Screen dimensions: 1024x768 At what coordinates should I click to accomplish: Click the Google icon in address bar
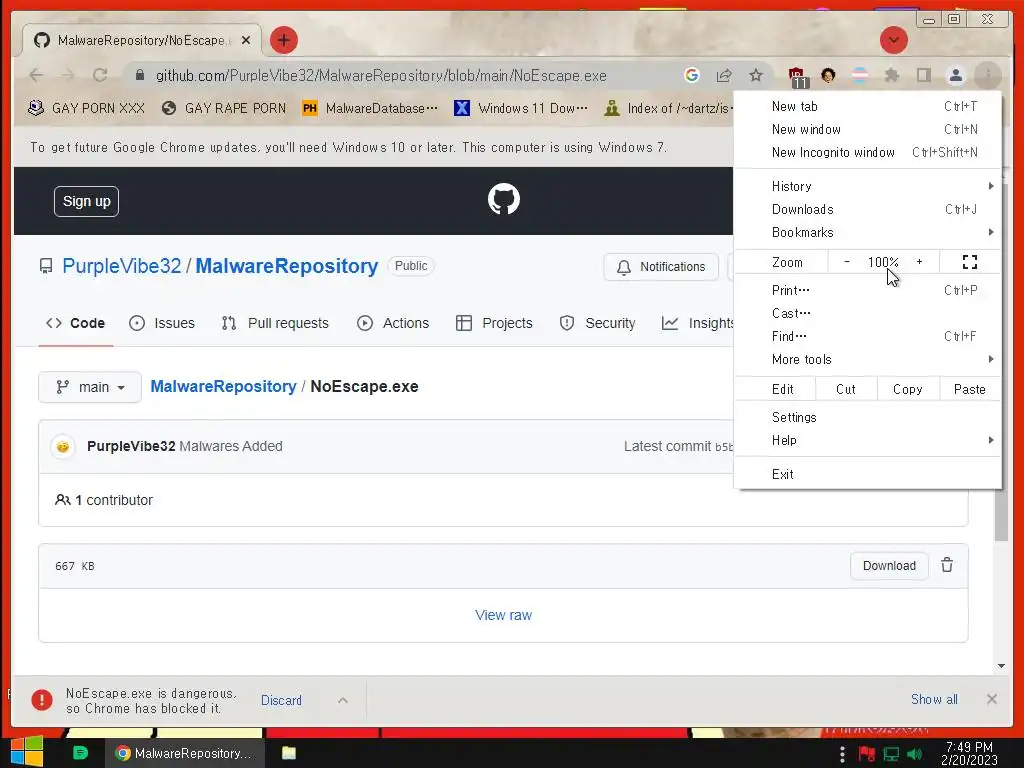[692, 75]
